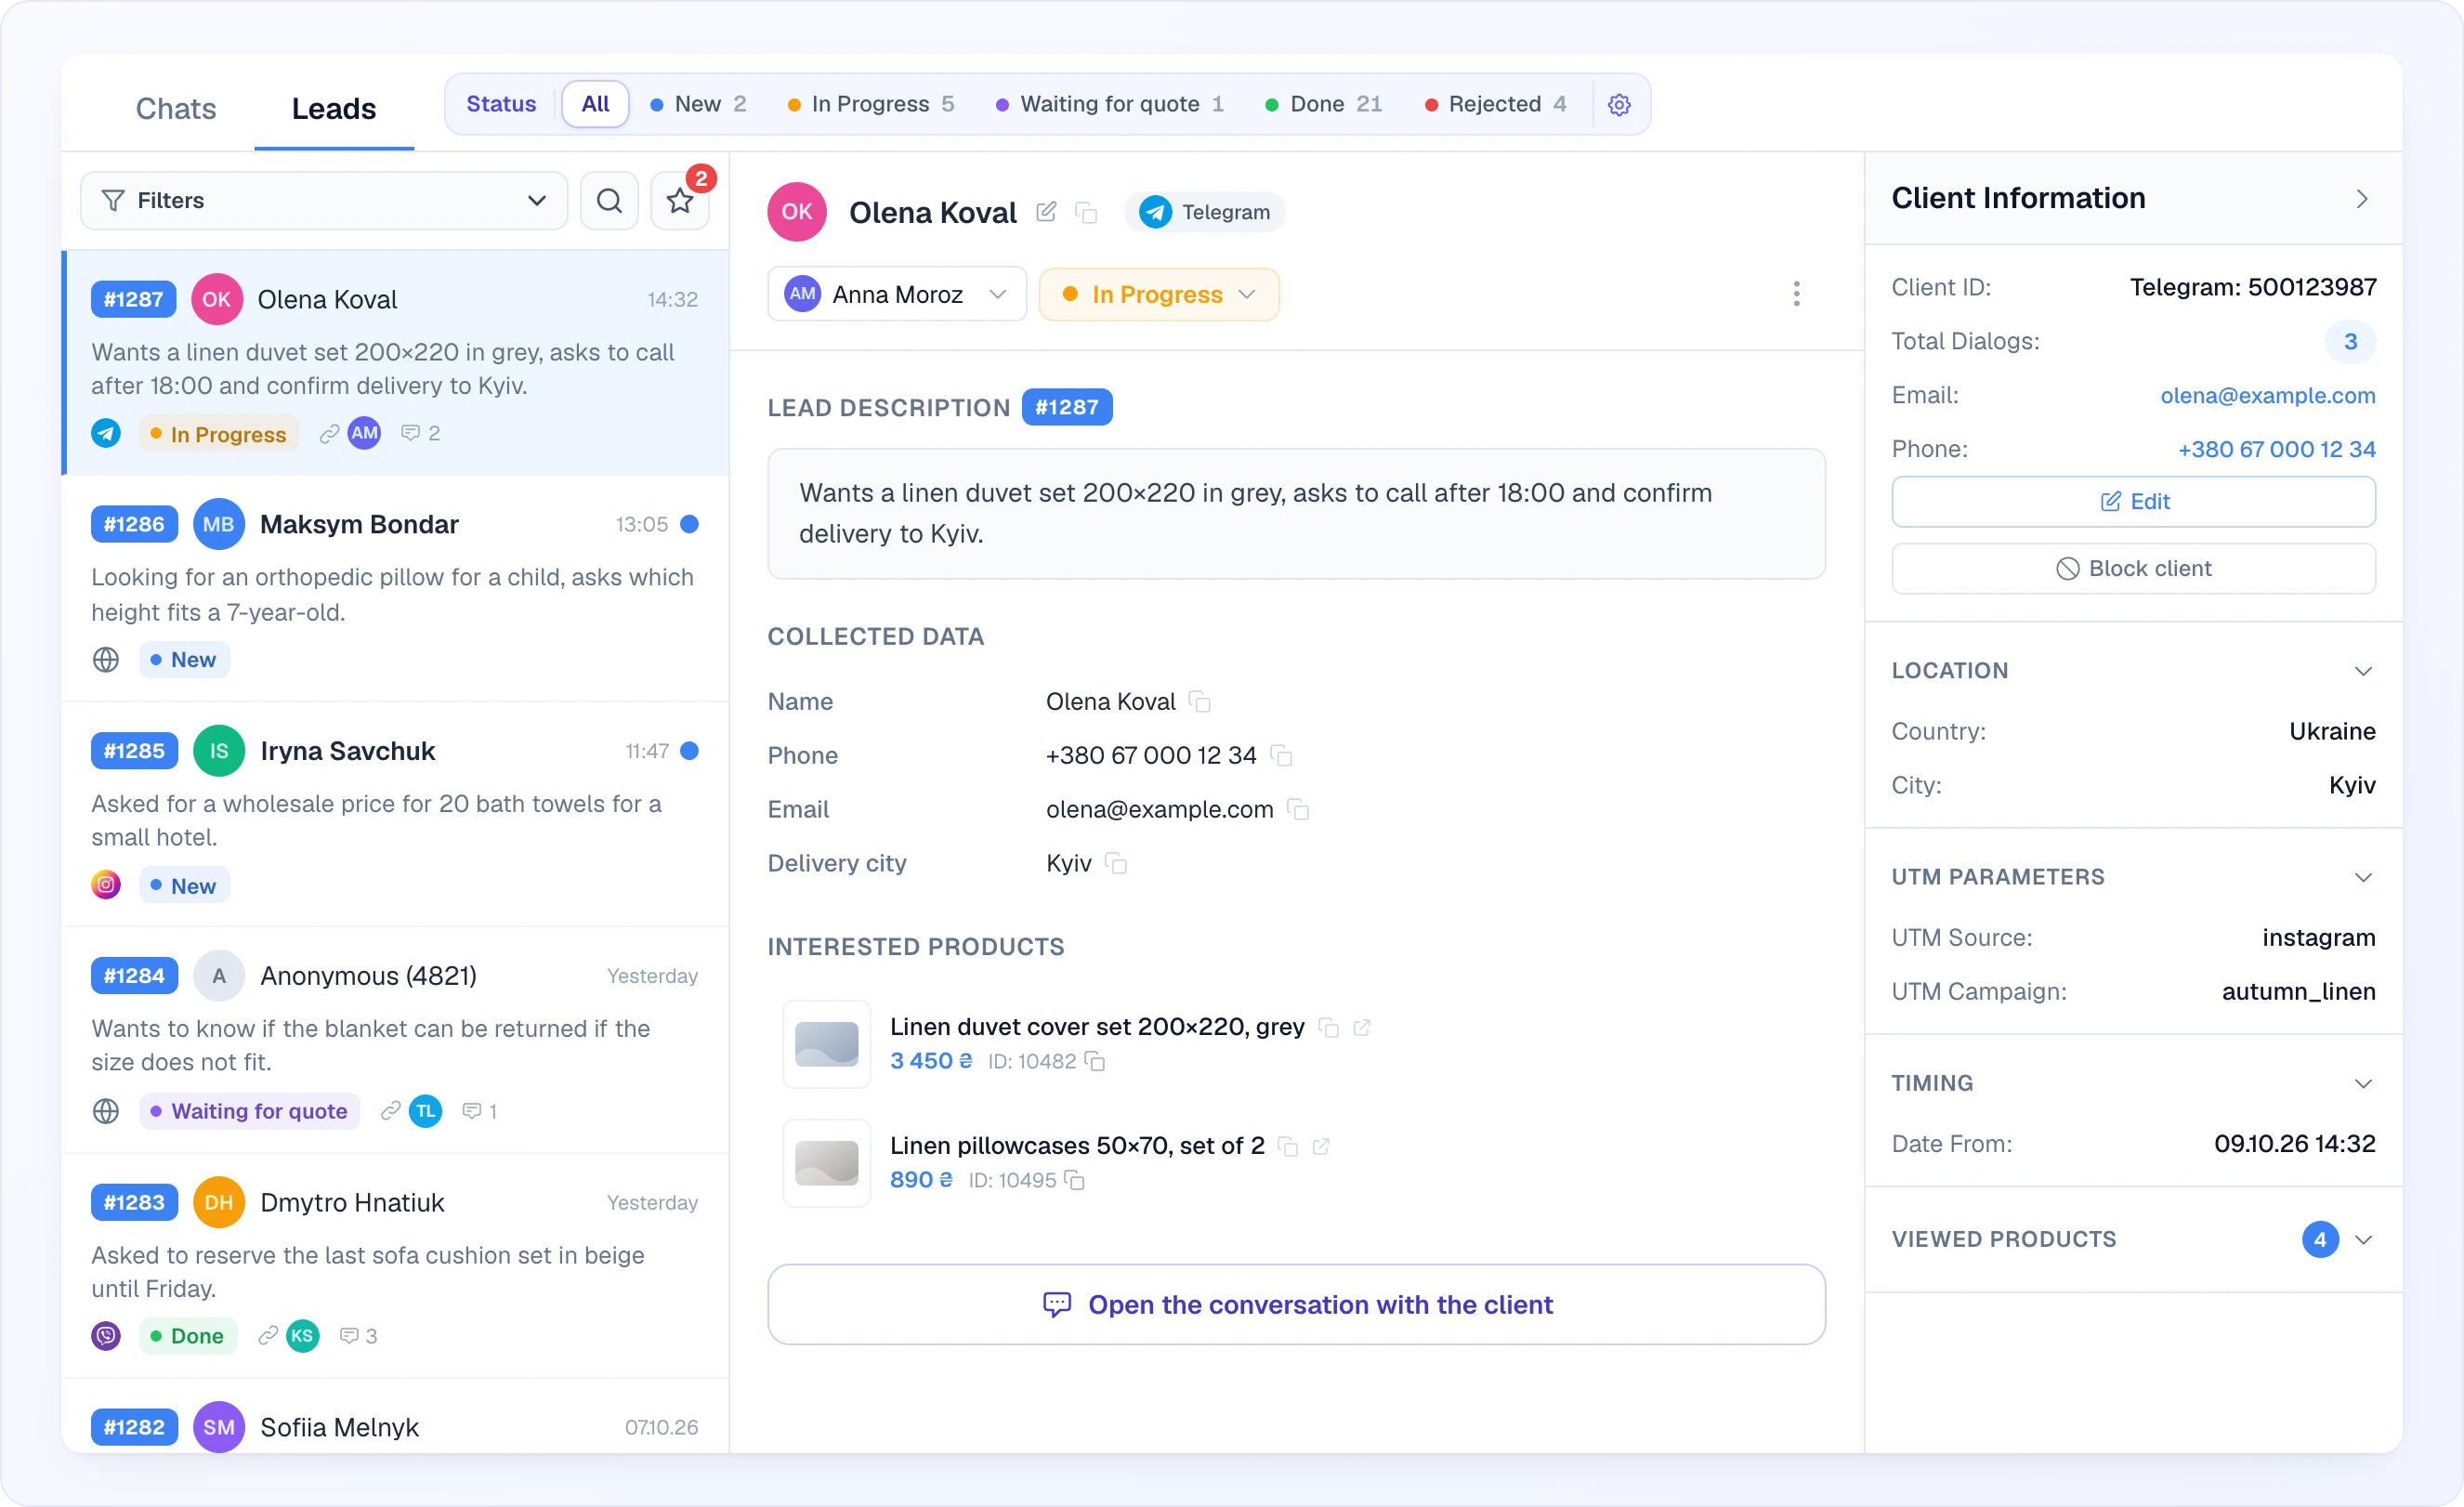The height and width of the screenshot is (1507, 2464).
Task: Open Linen duvet cover set in new window
Action: 1361,1027
